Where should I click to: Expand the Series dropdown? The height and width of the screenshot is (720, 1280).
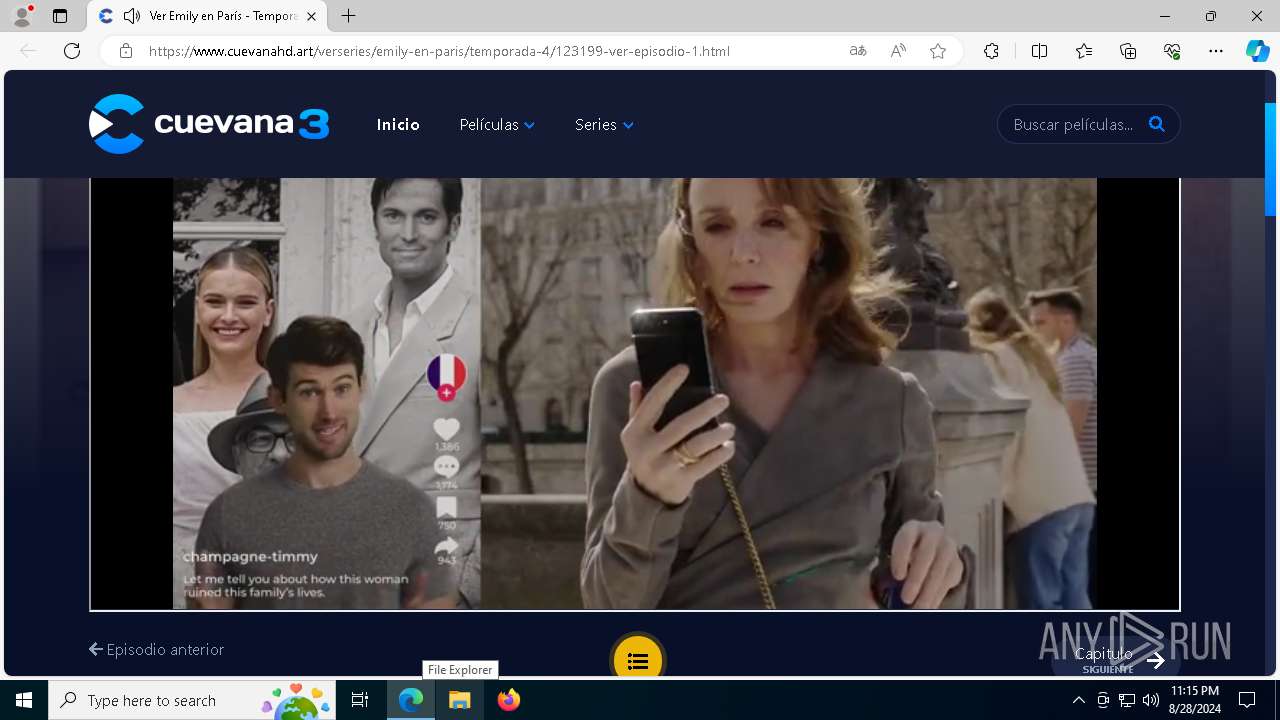point(604,125)
